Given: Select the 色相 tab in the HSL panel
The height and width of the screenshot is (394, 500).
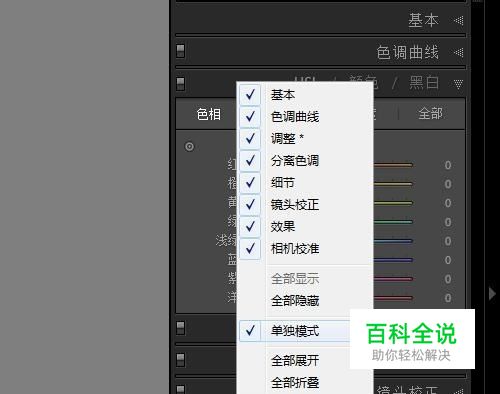Looking at the screenshot, I should [209, 114].
